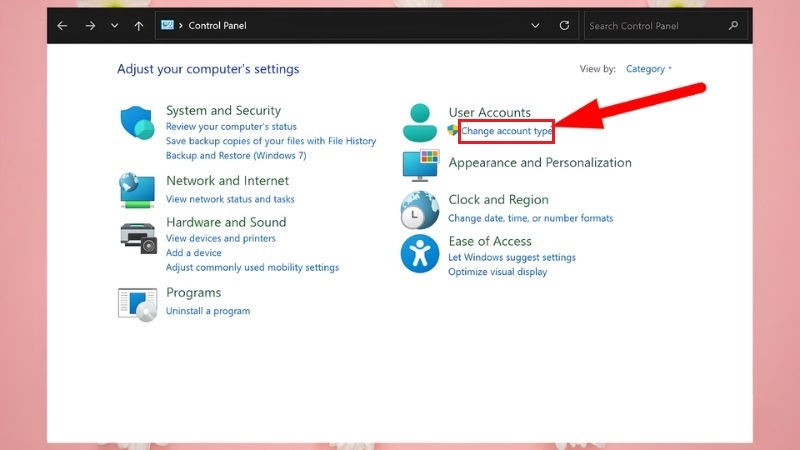800x450 pixels.
Task: Open Network and Internet category
Action: pyautogui.click(x=228, y=181)
